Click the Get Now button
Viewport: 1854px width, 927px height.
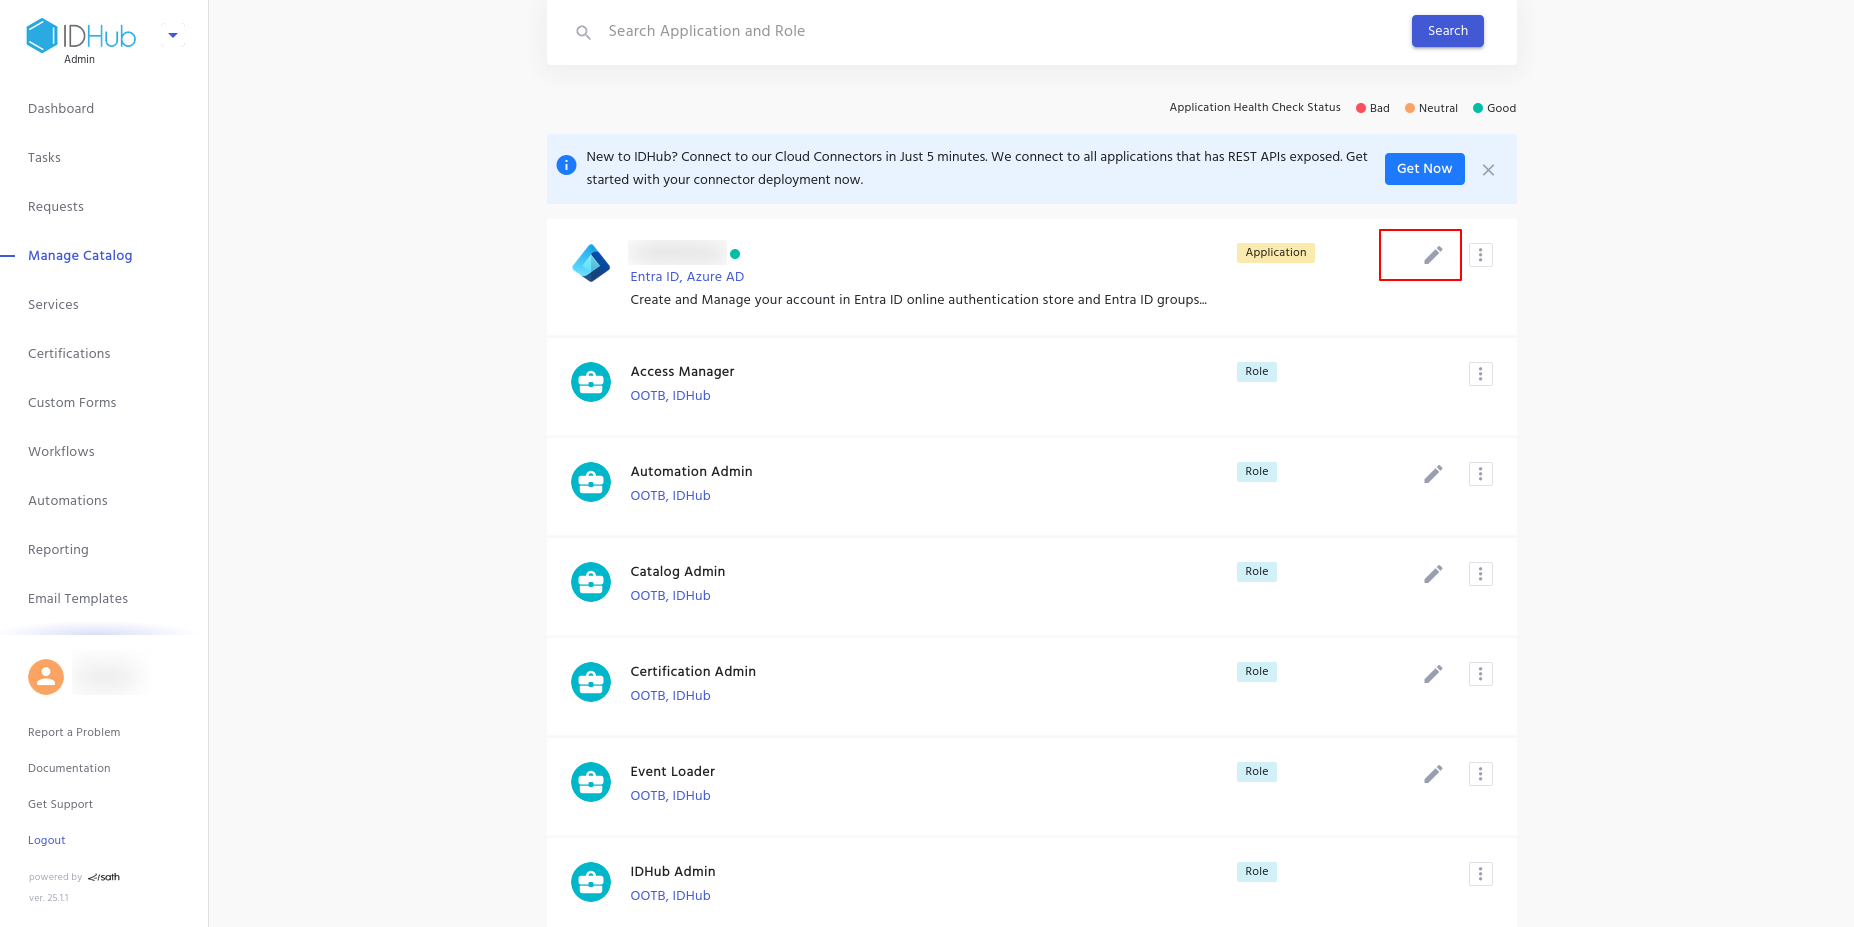(1424, 169)
